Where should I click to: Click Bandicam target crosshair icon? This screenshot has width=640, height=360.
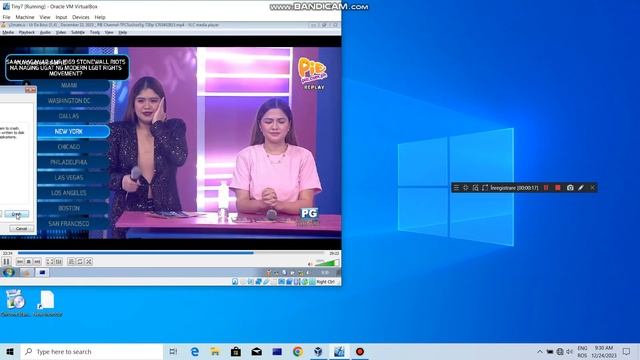click(466, 188)
